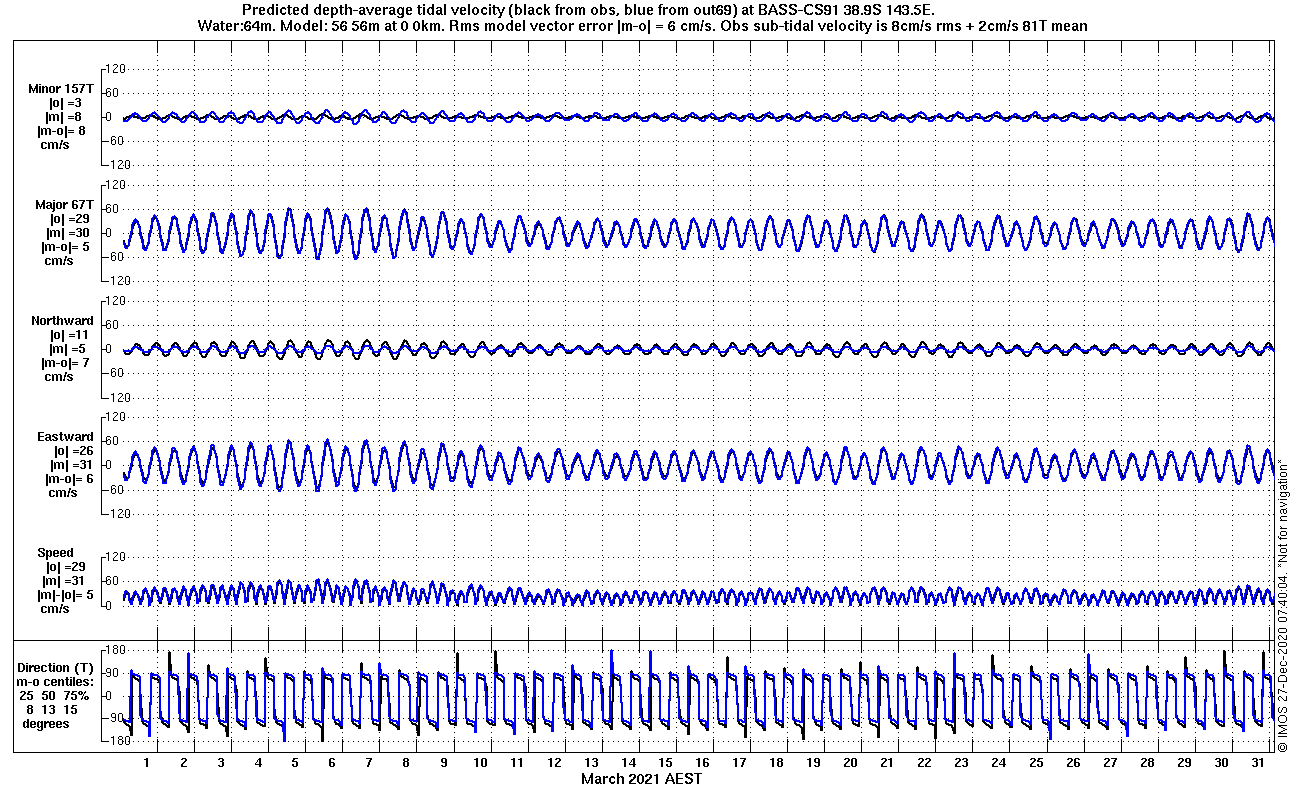
Task: Click the '-60' tick in the Eastward panel
Action: 115,489
